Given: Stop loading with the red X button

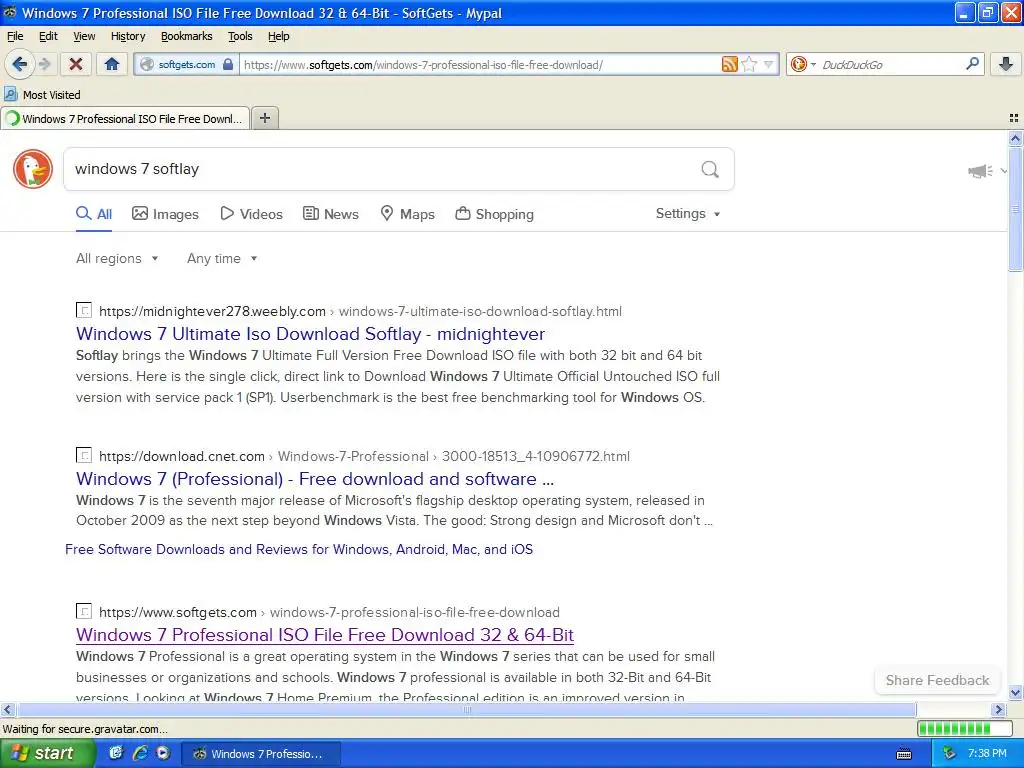Looking at the screenshot, I should tap(76, 64).
